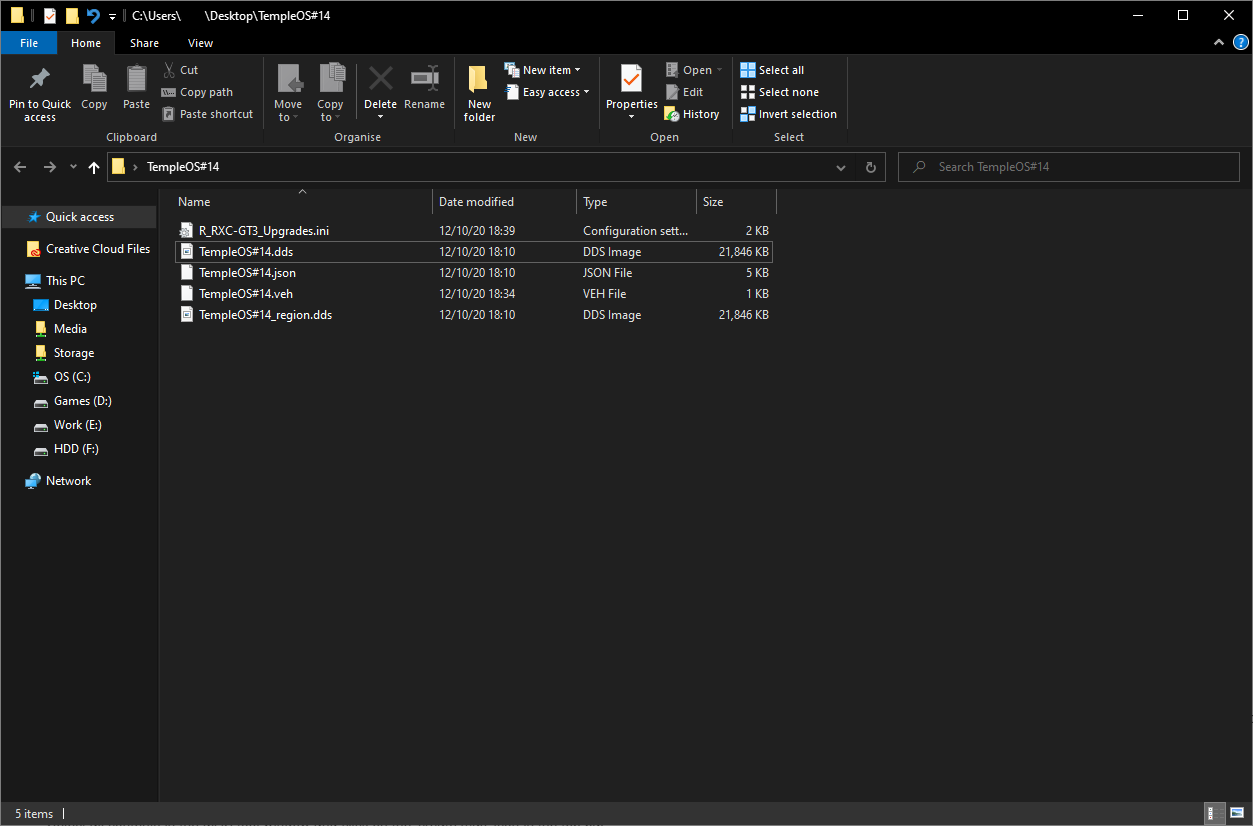The image size is (1253, 826).
Task: Select the TempleOS#14.json file
Action: click(247, 273)
